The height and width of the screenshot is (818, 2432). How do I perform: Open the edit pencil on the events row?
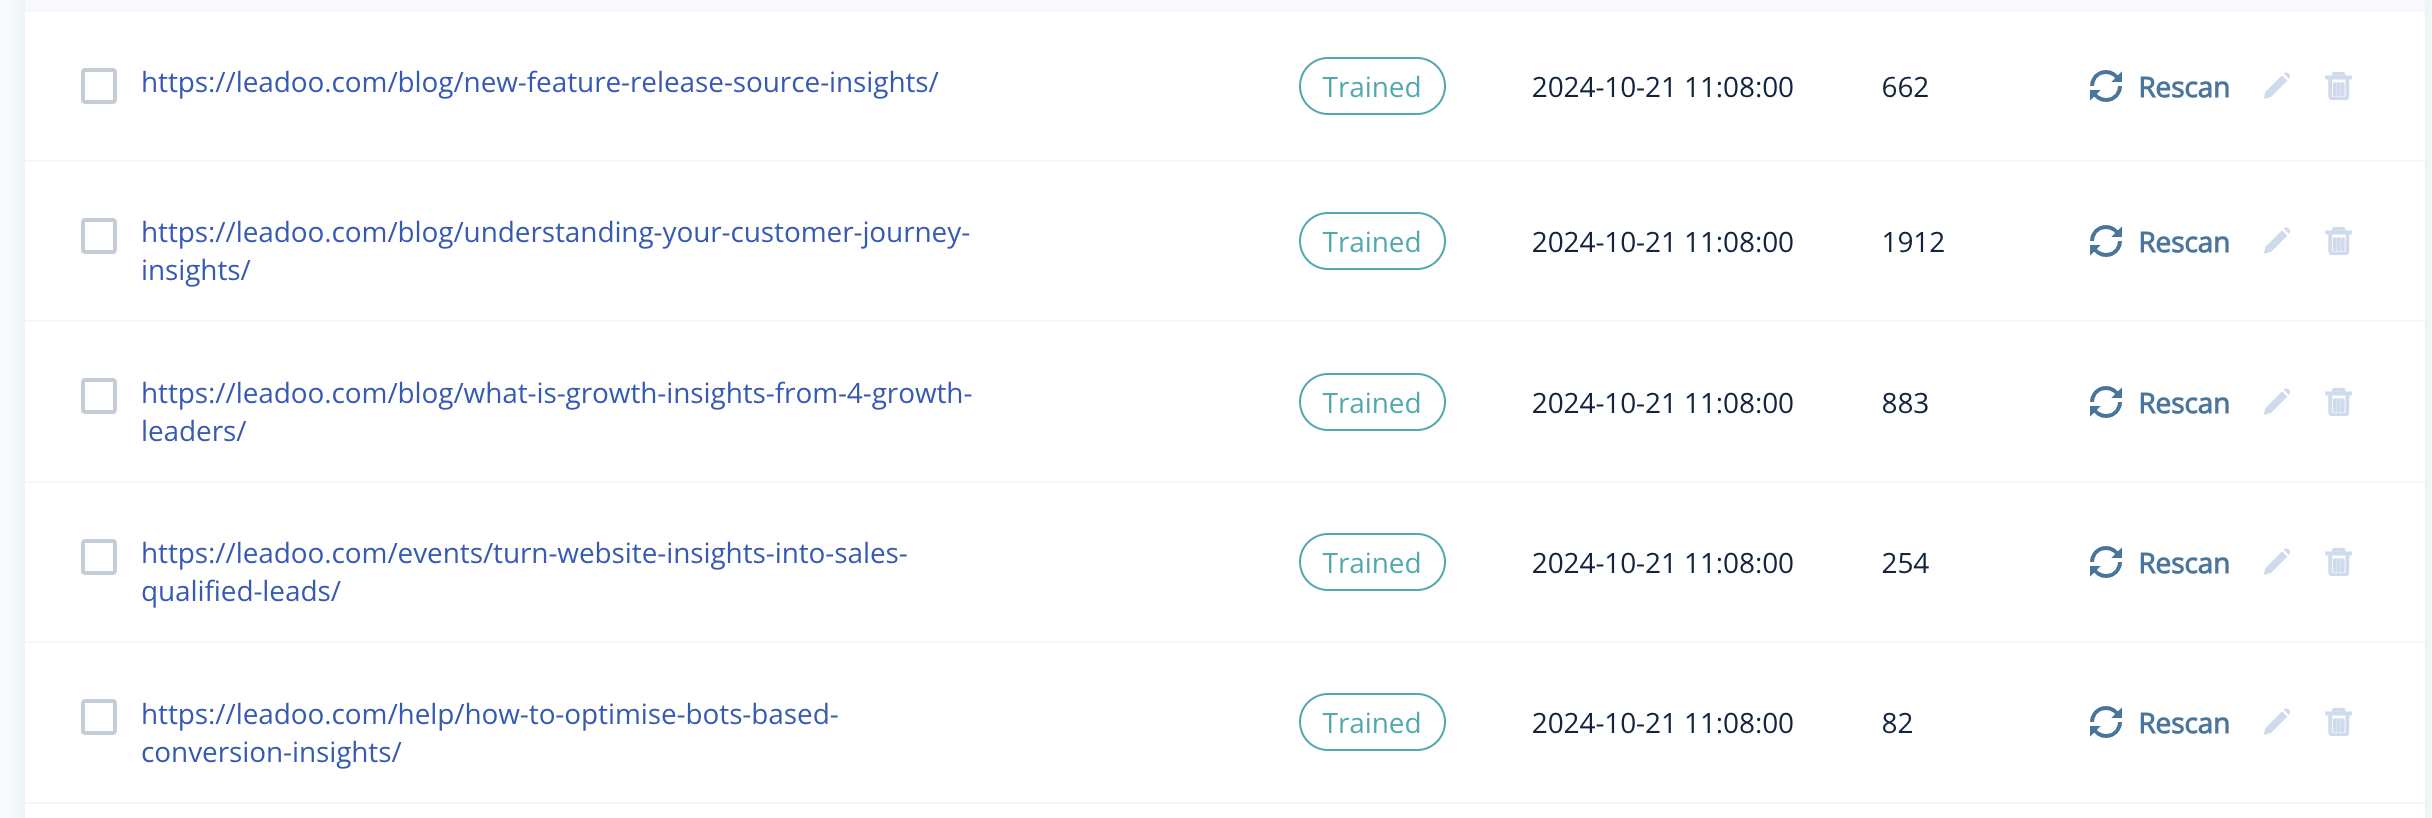(x=2277, y=562)
